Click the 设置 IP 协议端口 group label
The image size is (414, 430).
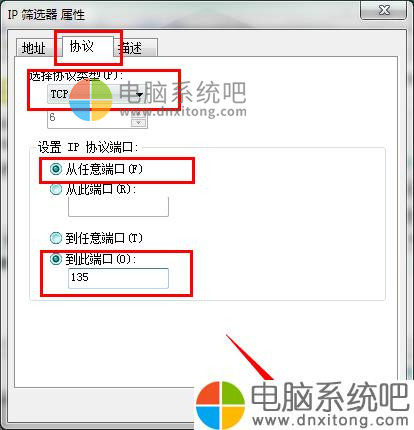[x=88, y=148]
